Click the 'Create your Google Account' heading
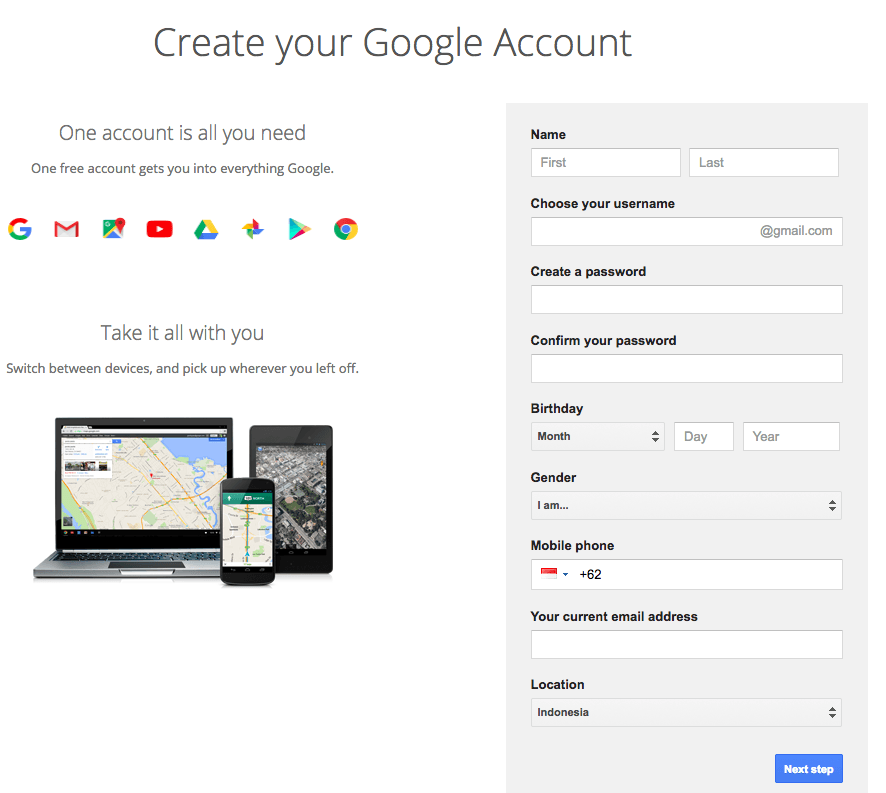The image size is (886, 793). tap(392, 44)
